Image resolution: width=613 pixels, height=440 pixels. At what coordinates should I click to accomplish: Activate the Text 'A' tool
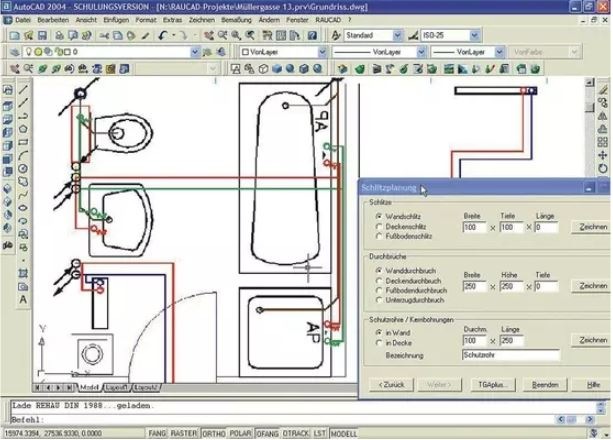22,298
